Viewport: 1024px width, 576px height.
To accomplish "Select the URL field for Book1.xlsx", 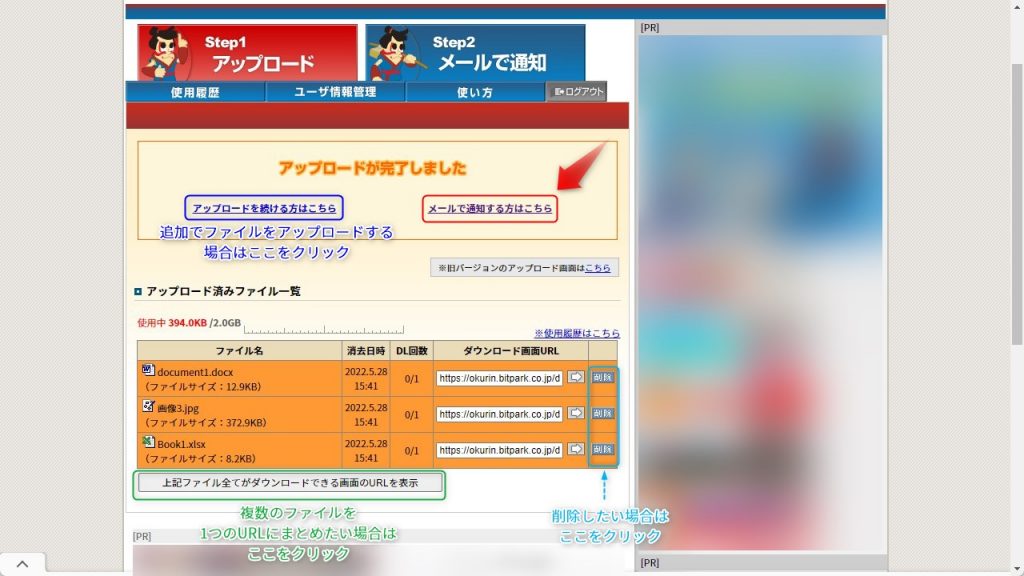I will point(500,450).
